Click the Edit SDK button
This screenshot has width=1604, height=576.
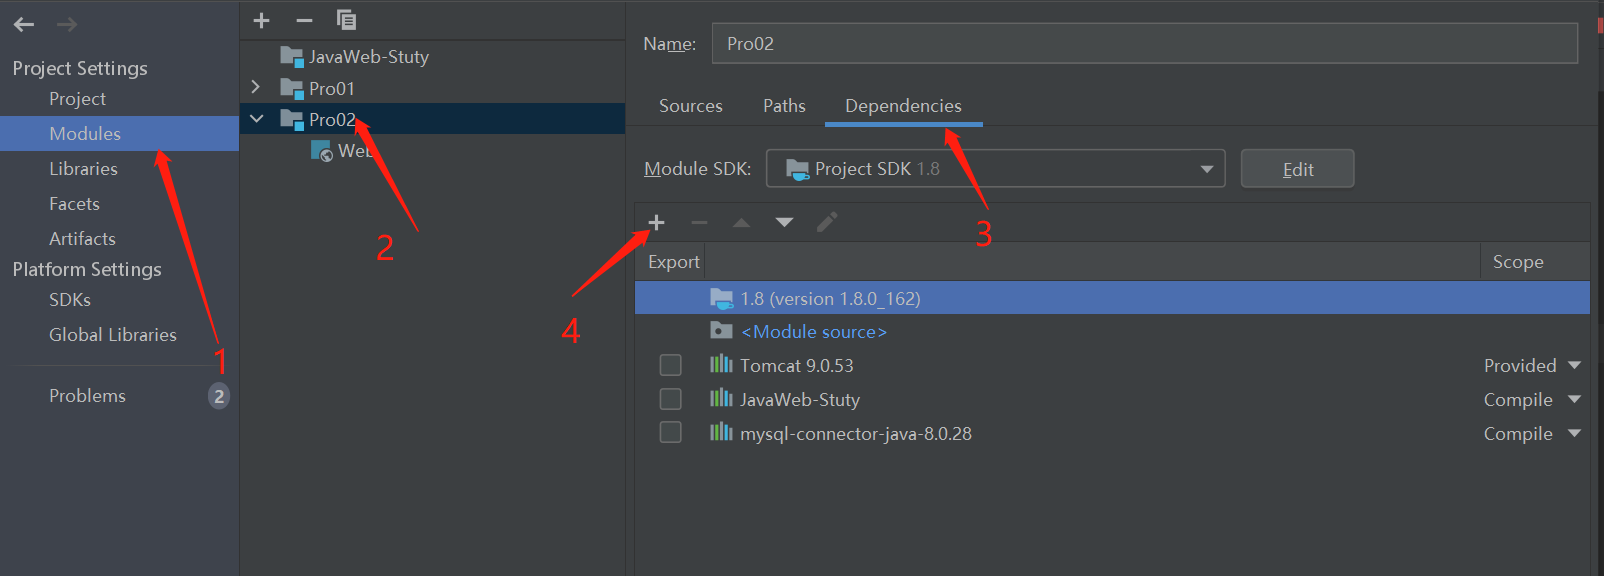(1297, 169)
